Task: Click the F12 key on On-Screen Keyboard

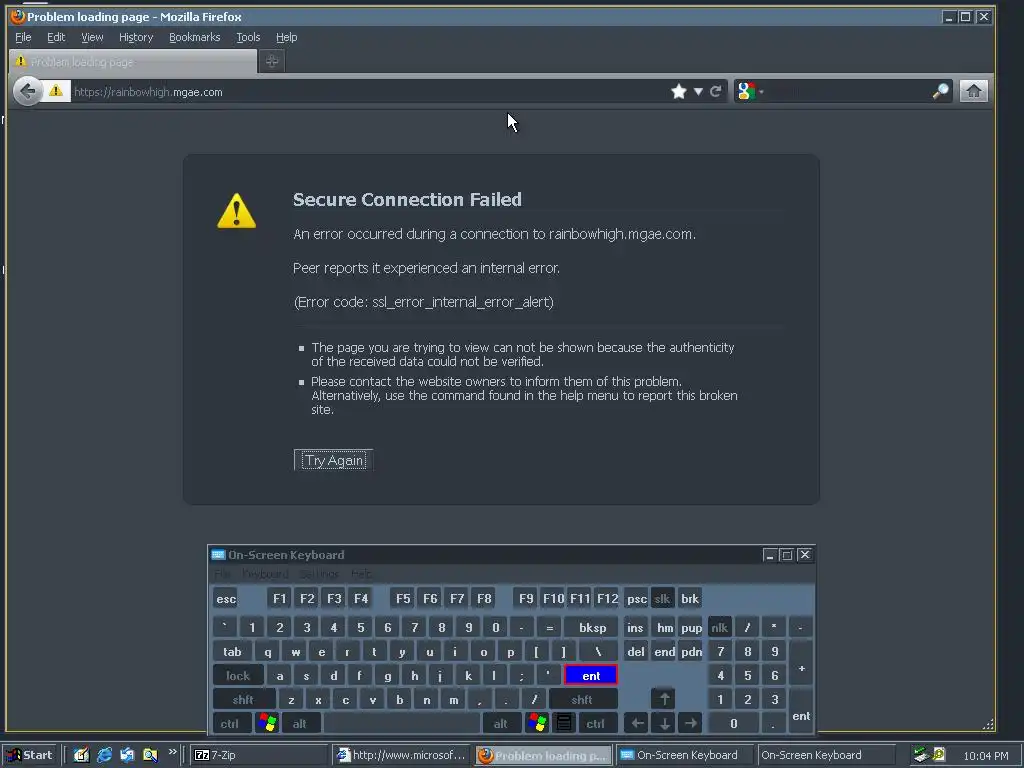Action: click(607, 599)
